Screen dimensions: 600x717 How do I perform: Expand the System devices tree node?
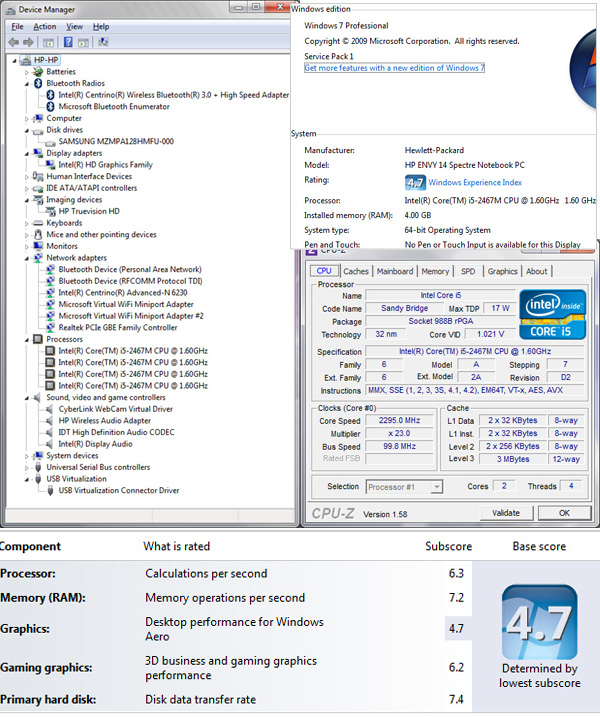click(27, 456)
